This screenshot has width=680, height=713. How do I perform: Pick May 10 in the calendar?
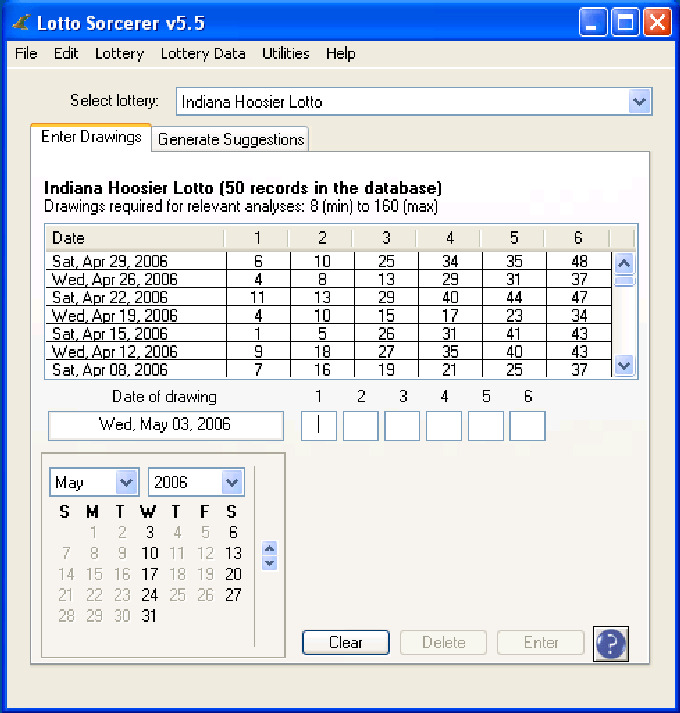pos(150,553)
